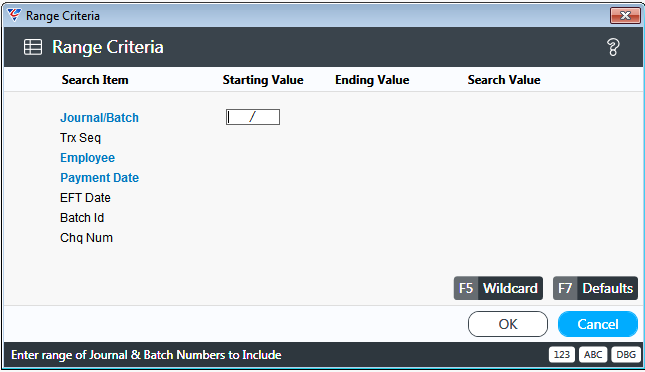Click the app logo in title bar

tap(14, 15)
